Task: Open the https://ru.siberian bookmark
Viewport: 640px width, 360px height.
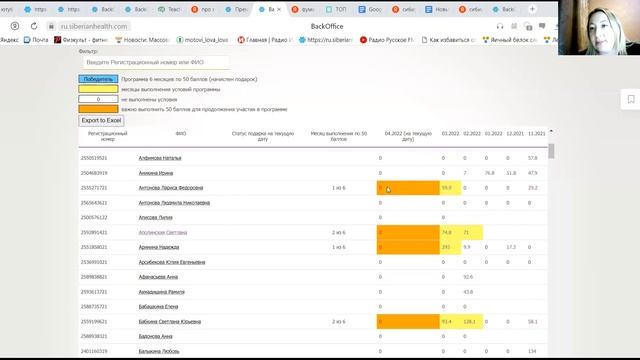Action: [x=326, y=40]
